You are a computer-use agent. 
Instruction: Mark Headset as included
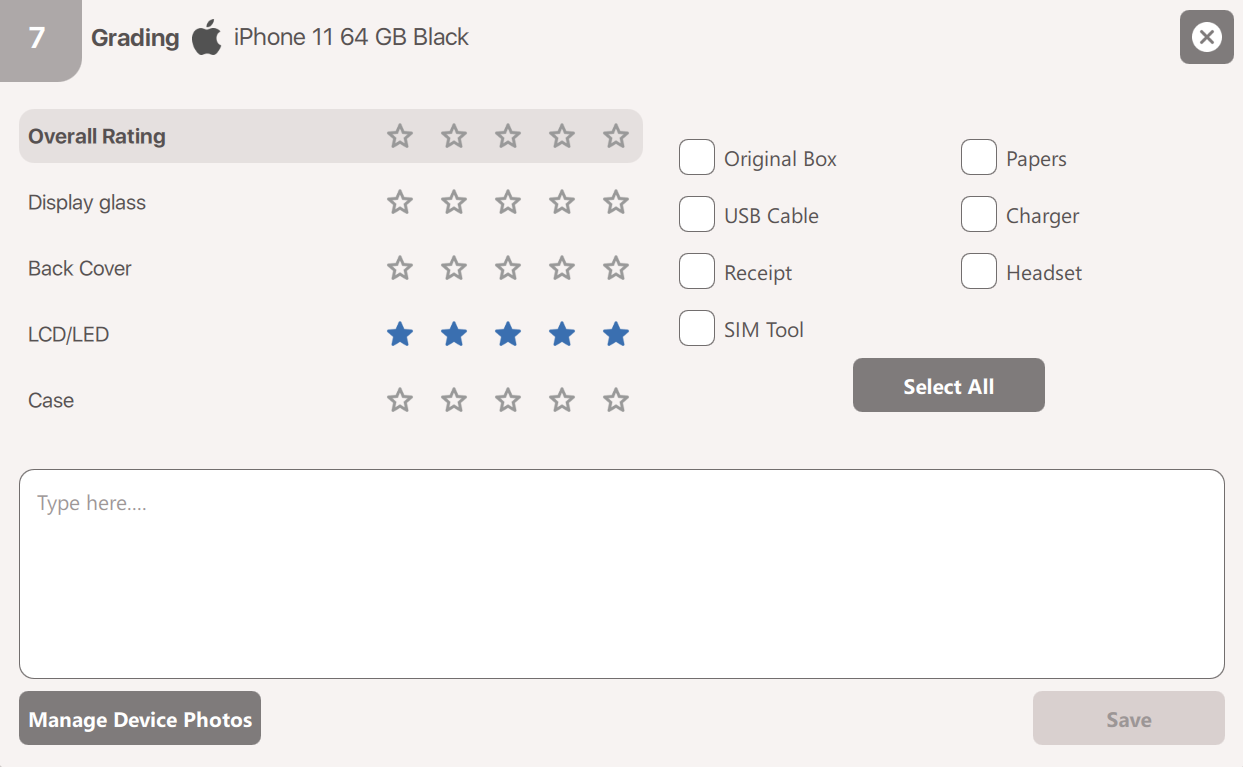tap(979, 272)
